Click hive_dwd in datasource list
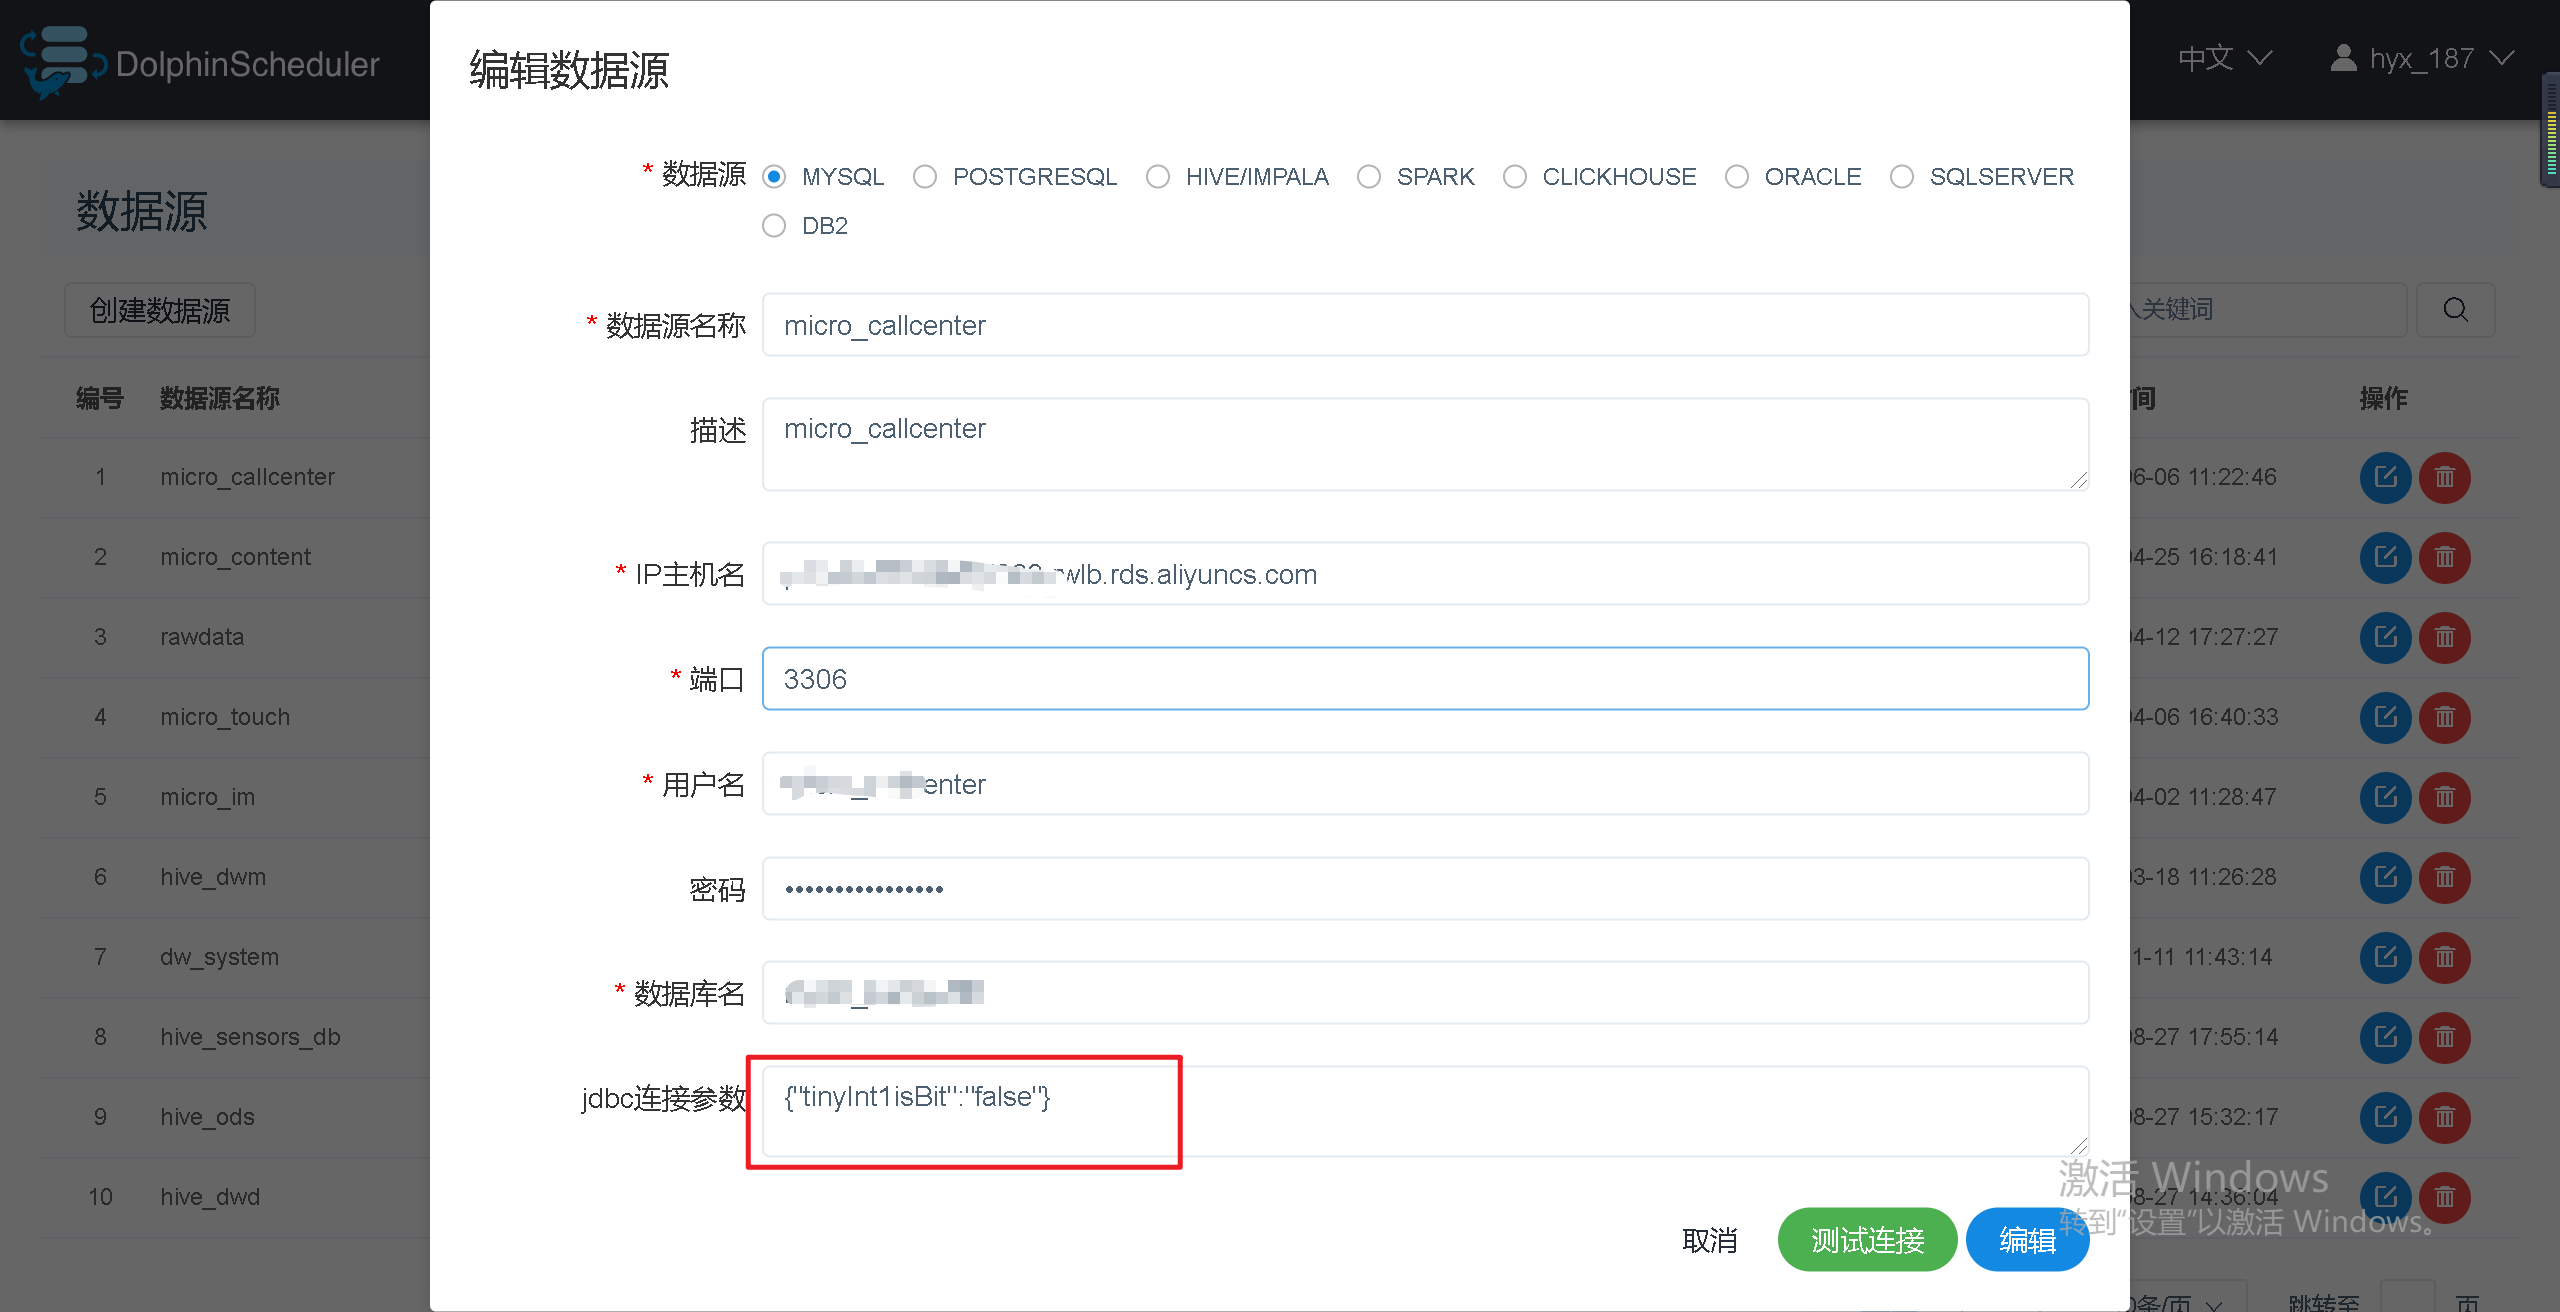This screenshot has width=2560, height=1312. [x=210, y=1197]
